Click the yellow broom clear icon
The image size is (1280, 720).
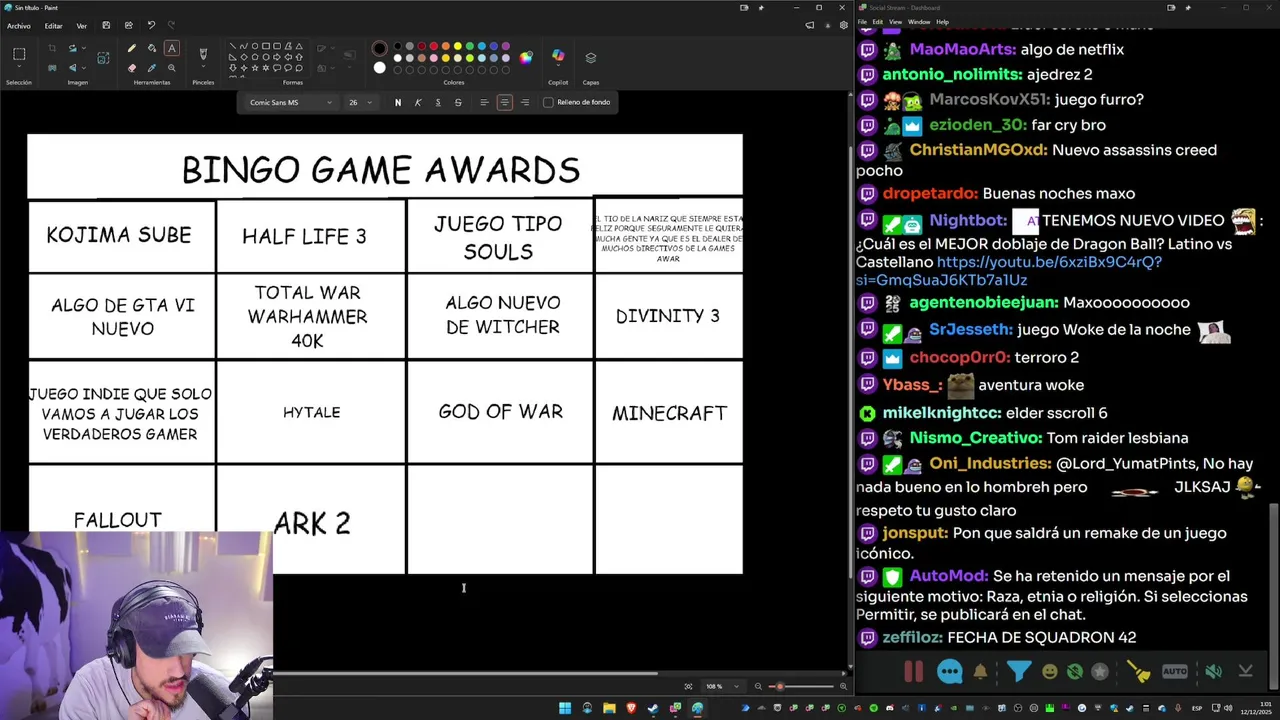1139,672
